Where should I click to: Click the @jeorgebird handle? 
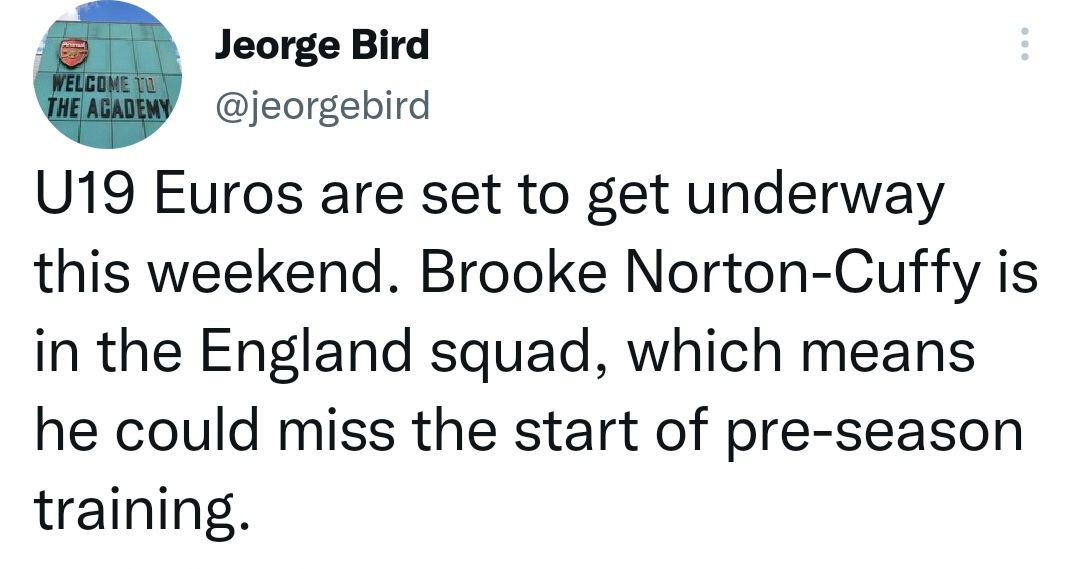point(322,104)
